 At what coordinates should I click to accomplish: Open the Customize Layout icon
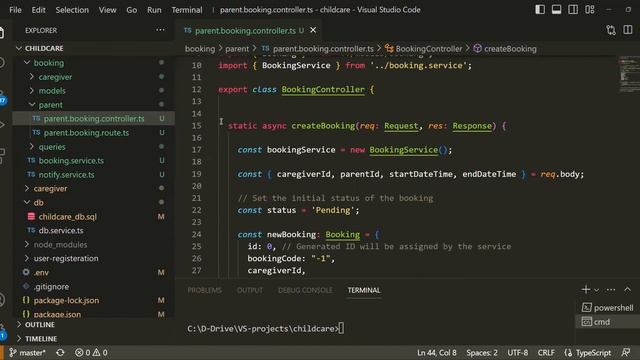[x=590, y=9]
